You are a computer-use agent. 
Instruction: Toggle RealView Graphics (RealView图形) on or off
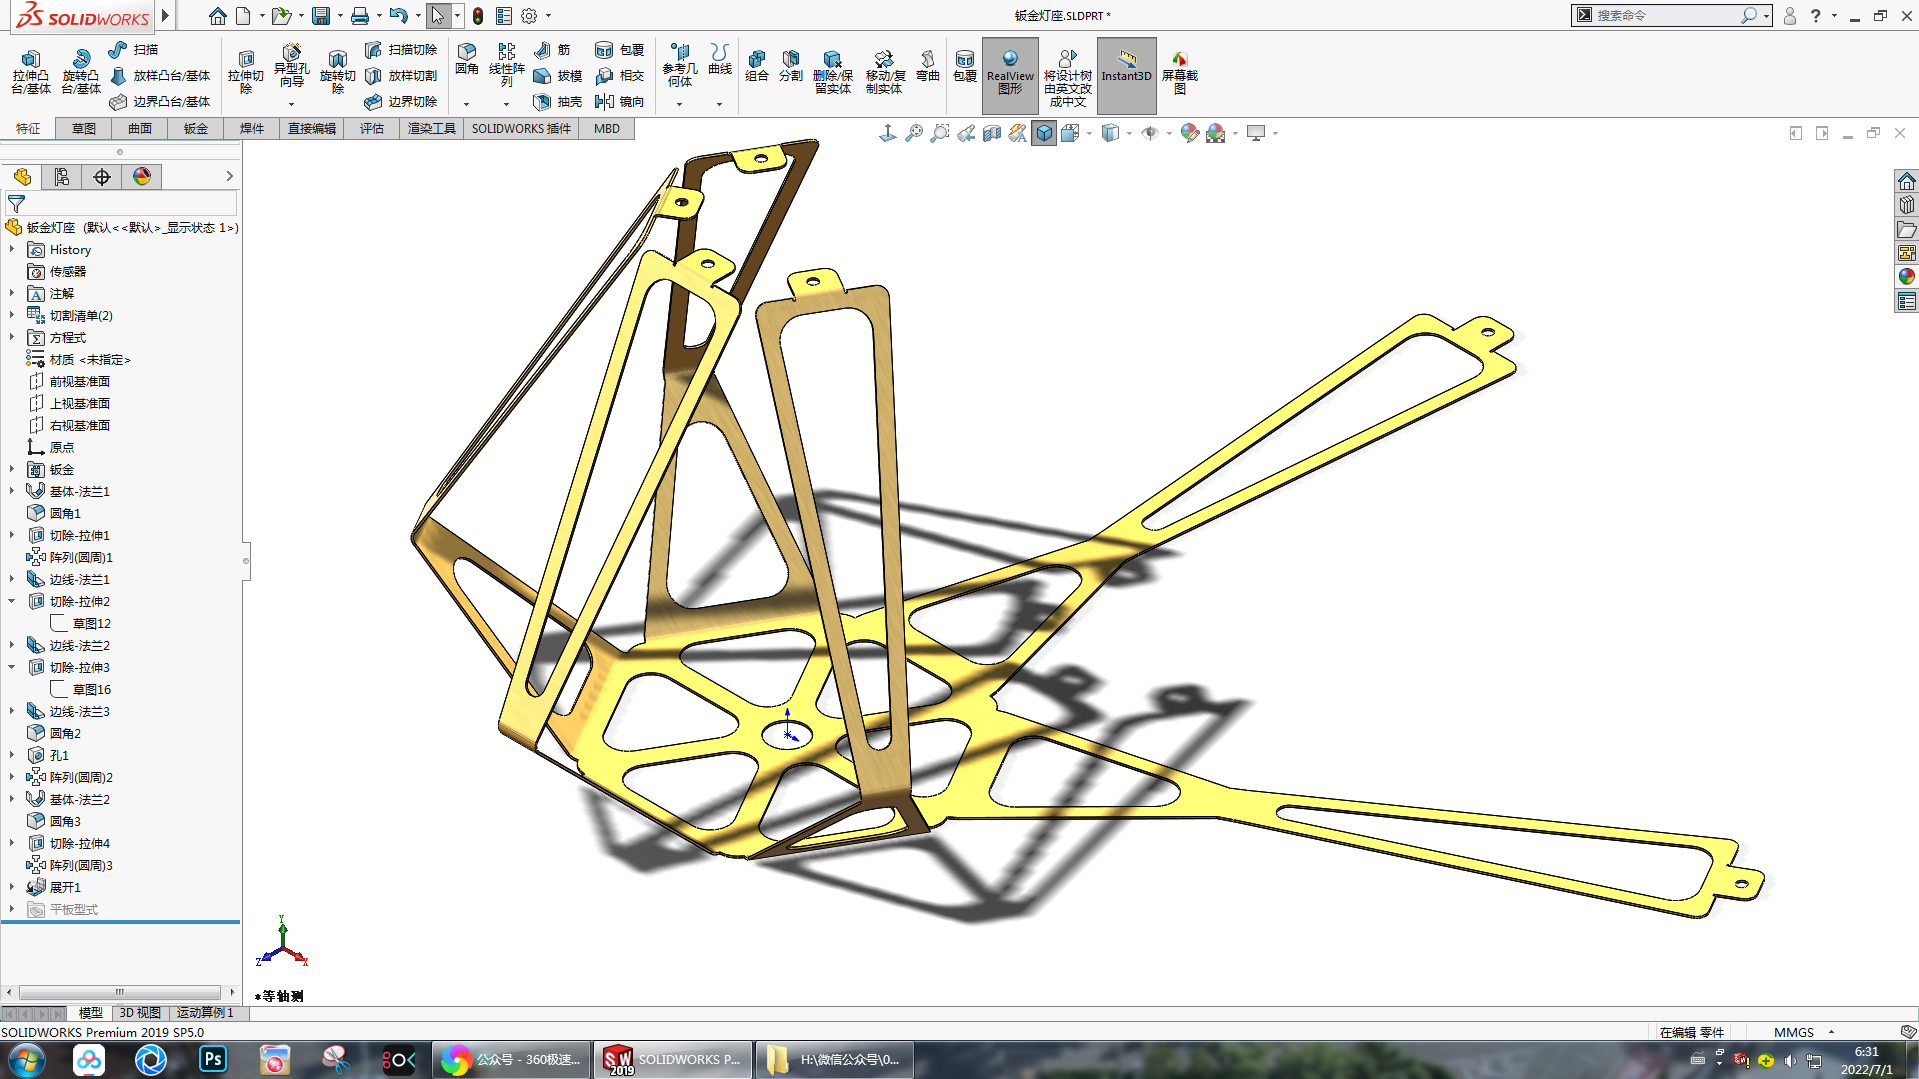[1010, 75]
